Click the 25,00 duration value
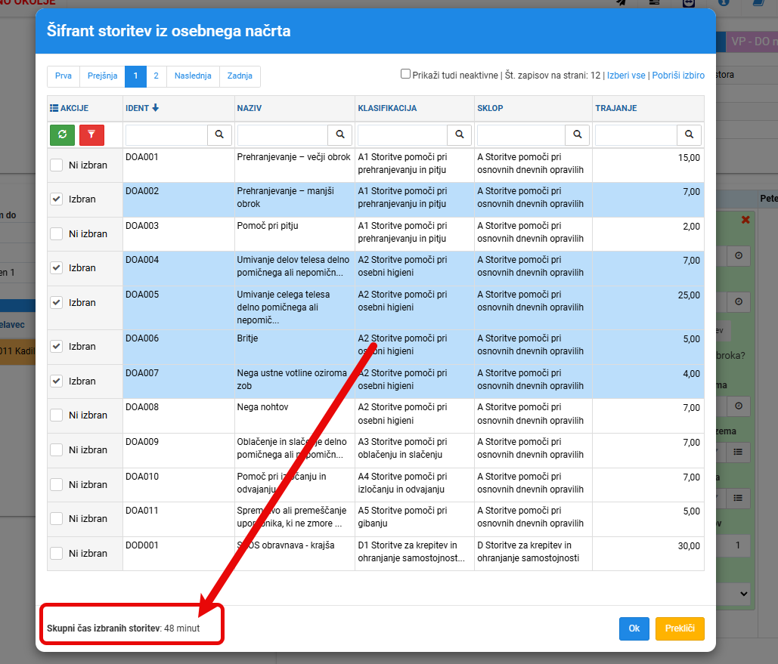This screenshot has width=778, height=664. click(x=689, y=295)
